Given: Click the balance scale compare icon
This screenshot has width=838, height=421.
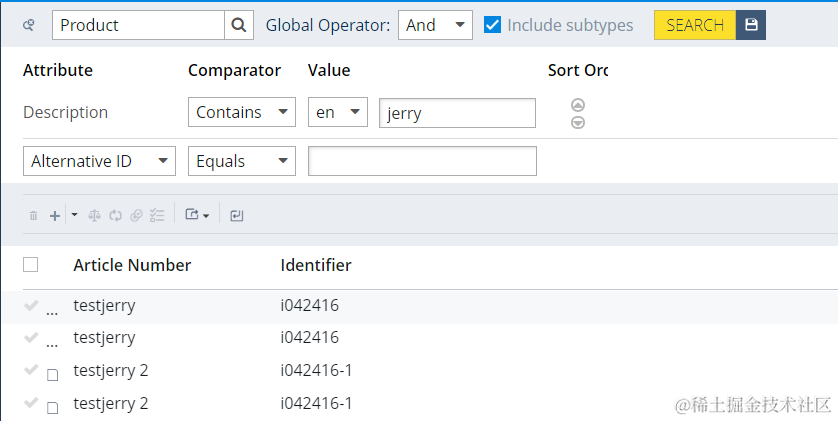Looking at the screenshot, I should coord(95,215).
